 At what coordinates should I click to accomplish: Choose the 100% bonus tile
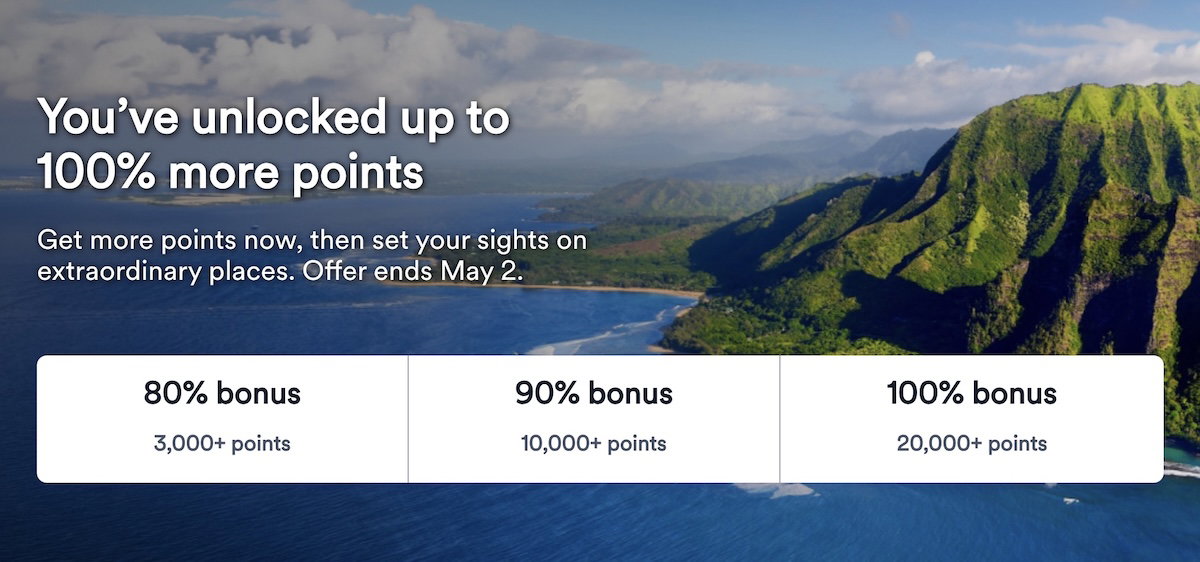(971, 418)
